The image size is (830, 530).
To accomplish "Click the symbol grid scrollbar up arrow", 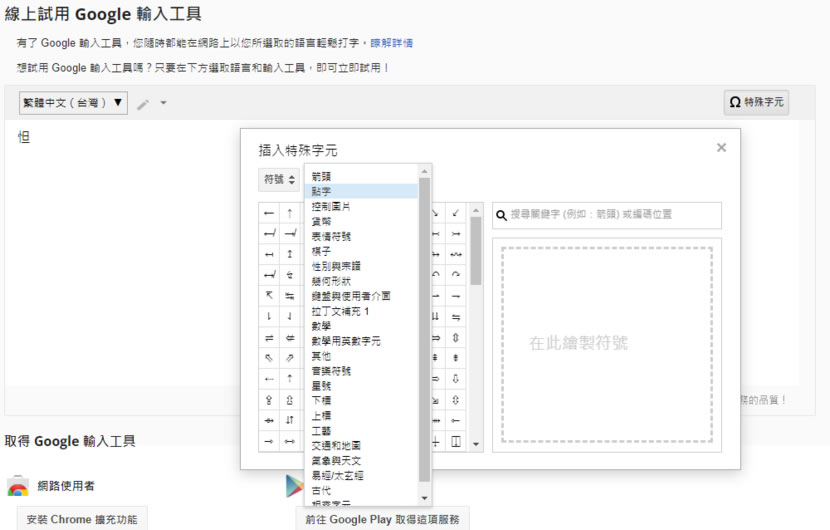I will tap(476, 211).
